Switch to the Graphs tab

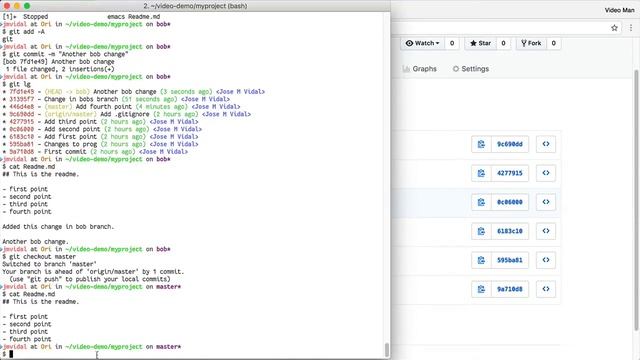coord(420,69)
